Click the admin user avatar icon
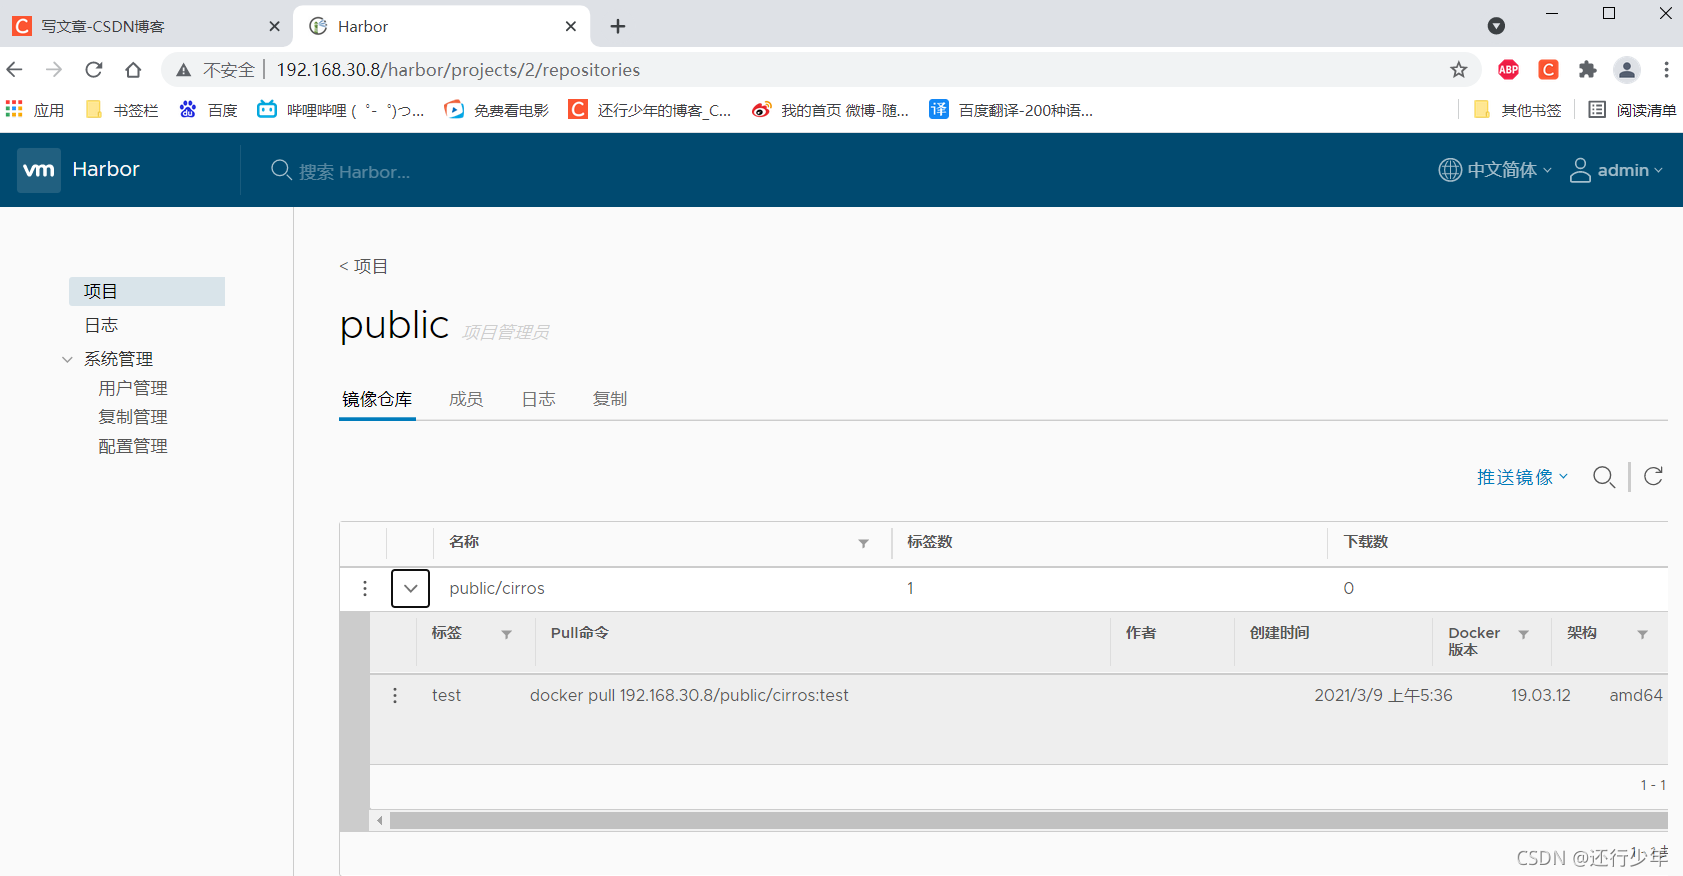 point(1580,170)
